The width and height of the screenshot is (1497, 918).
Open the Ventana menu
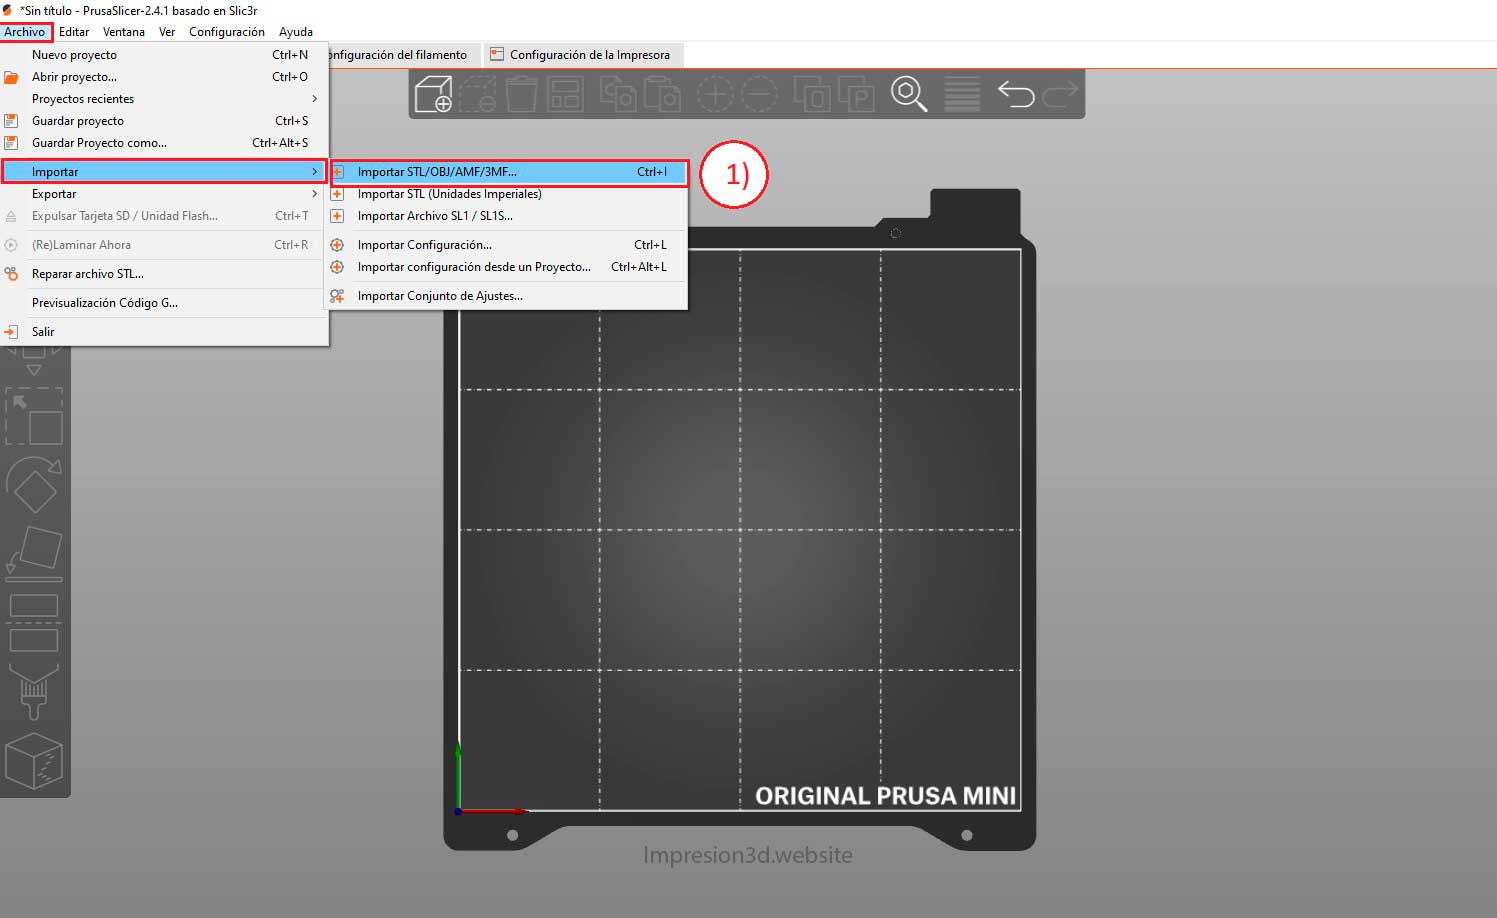click(124, 32)
